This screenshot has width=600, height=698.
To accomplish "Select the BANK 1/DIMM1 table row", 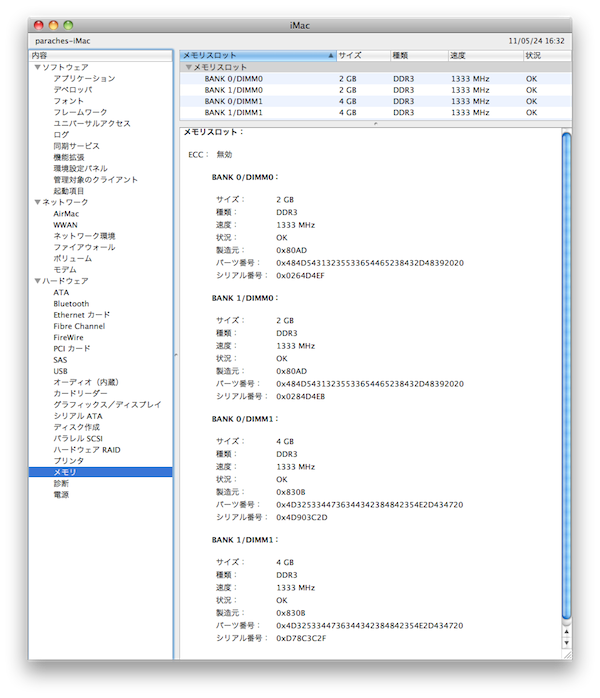I will click(375, 113).
